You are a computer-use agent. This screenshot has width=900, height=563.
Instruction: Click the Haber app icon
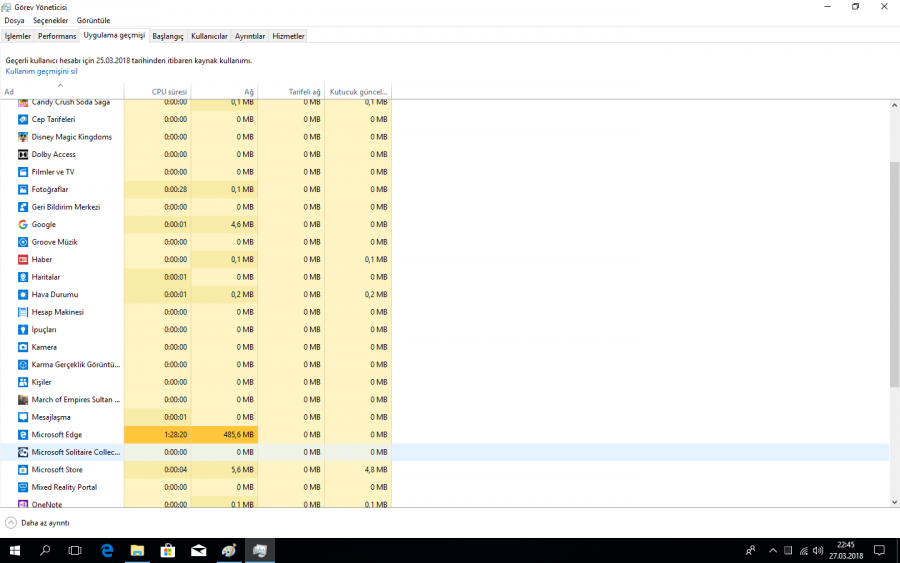tap(23, 259)
